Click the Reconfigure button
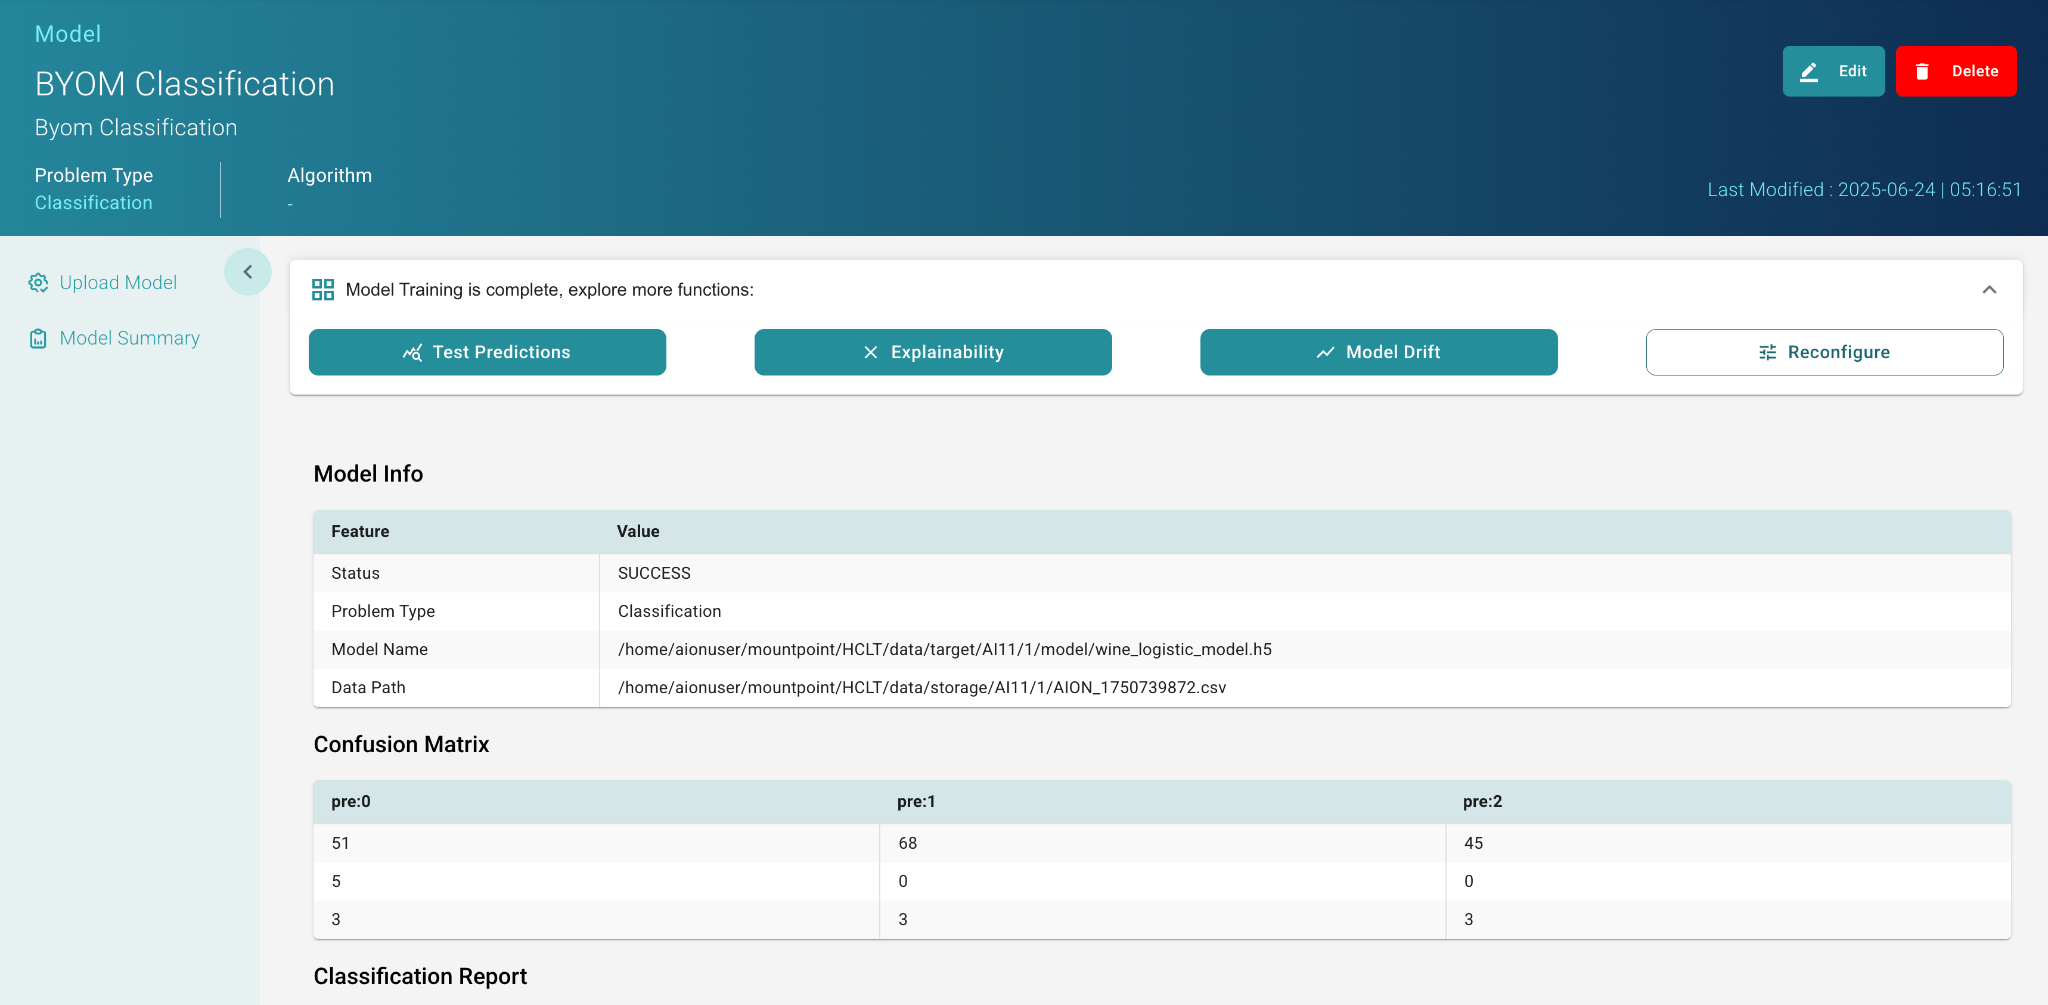2048x1005 pixels. [1825, 352]
